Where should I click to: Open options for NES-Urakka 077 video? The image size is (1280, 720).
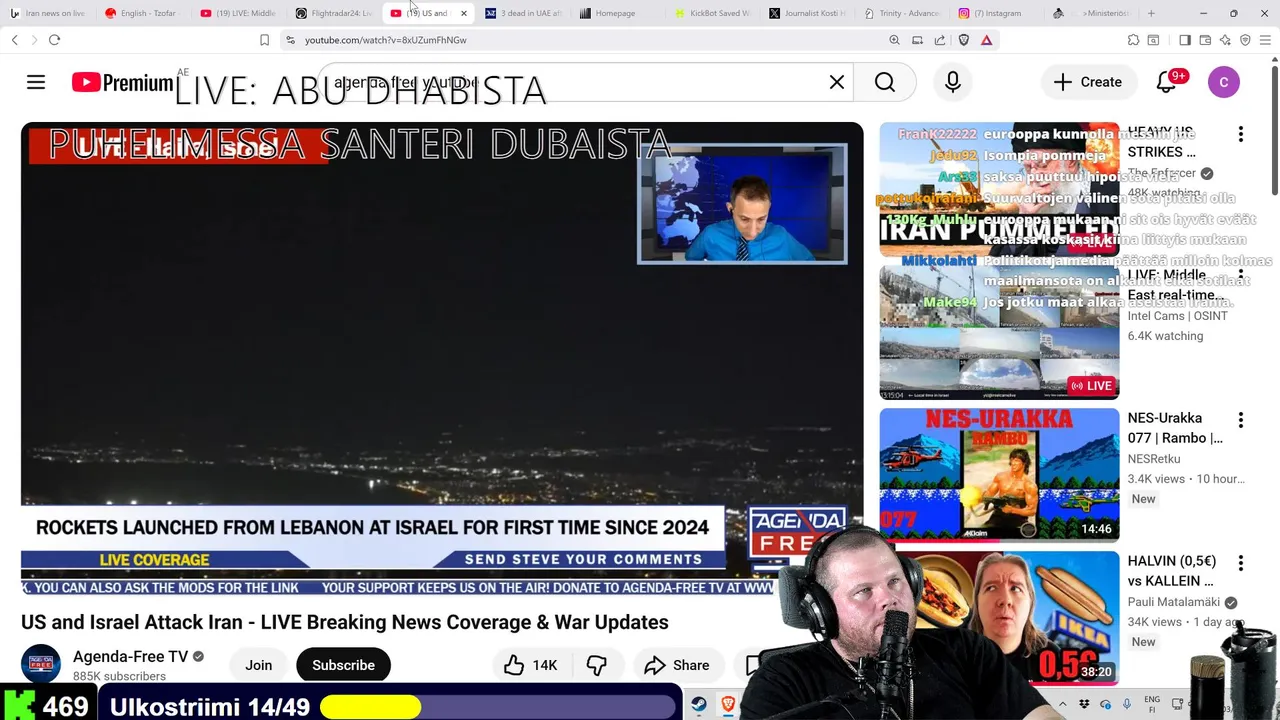(x=1241, y=420)
